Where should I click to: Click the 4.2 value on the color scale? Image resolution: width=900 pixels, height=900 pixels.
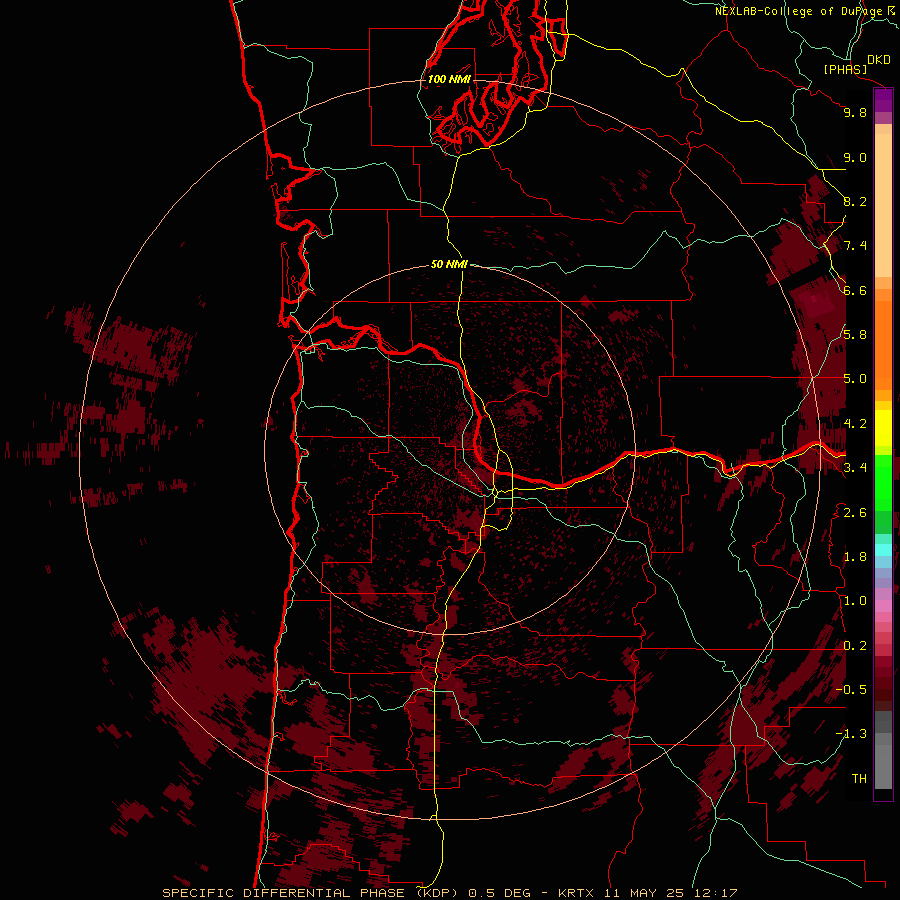(855, 424)
